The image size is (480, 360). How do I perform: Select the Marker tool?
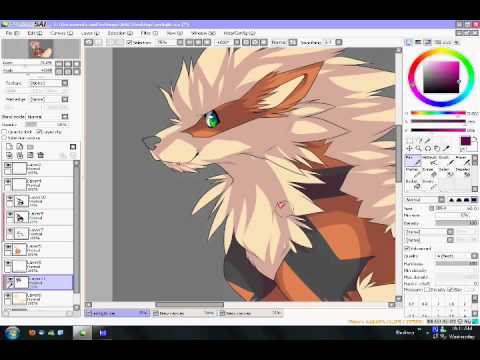413,173
